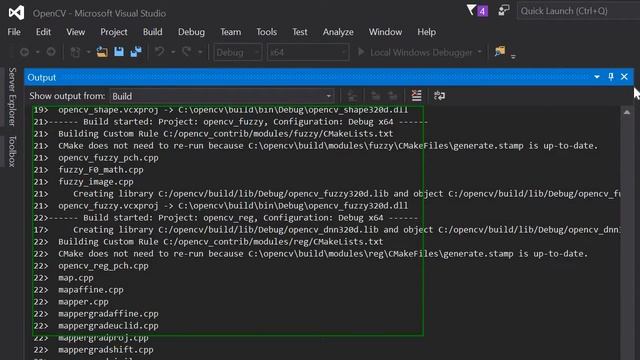Click the Clear All output icon
Screen dimensions: 640x360
tap(416, 96)
